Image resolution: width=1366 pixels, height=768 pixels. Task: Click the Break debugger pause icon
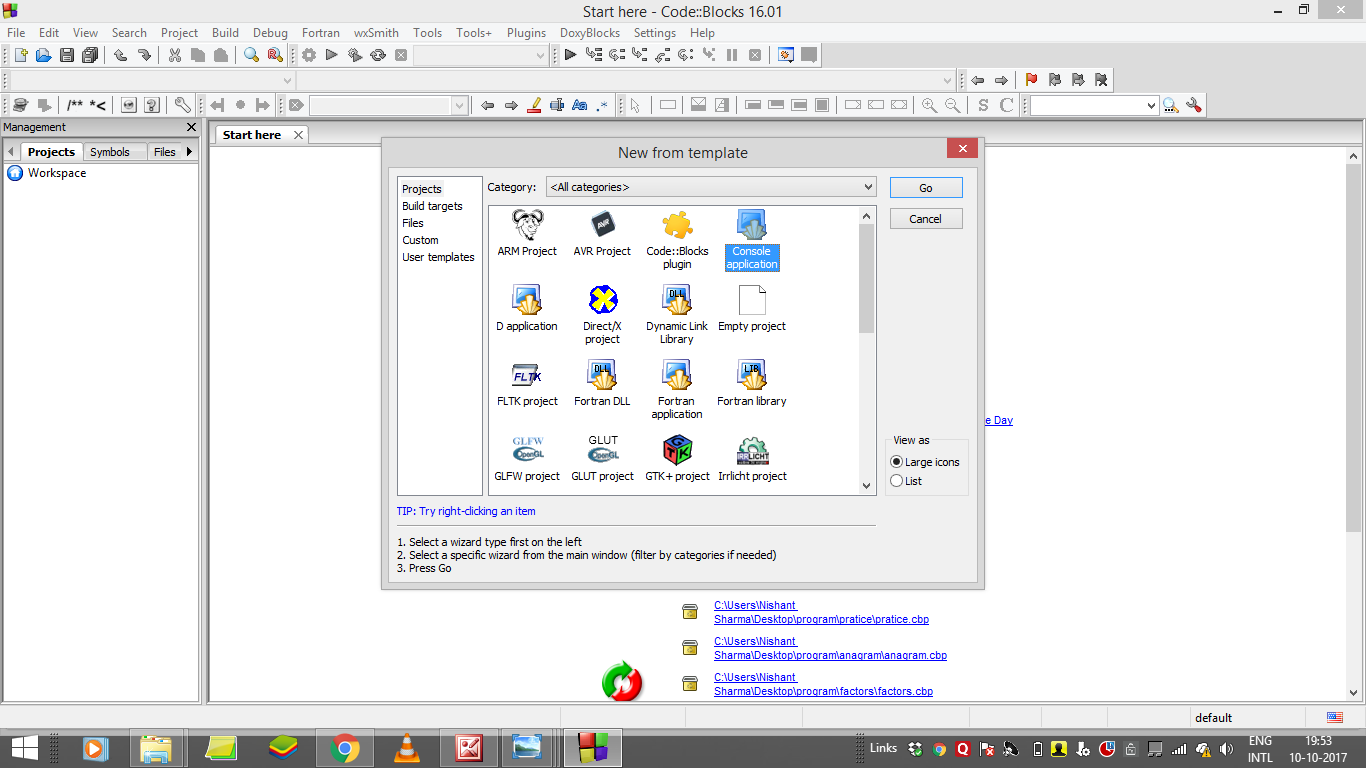[732, 55]
